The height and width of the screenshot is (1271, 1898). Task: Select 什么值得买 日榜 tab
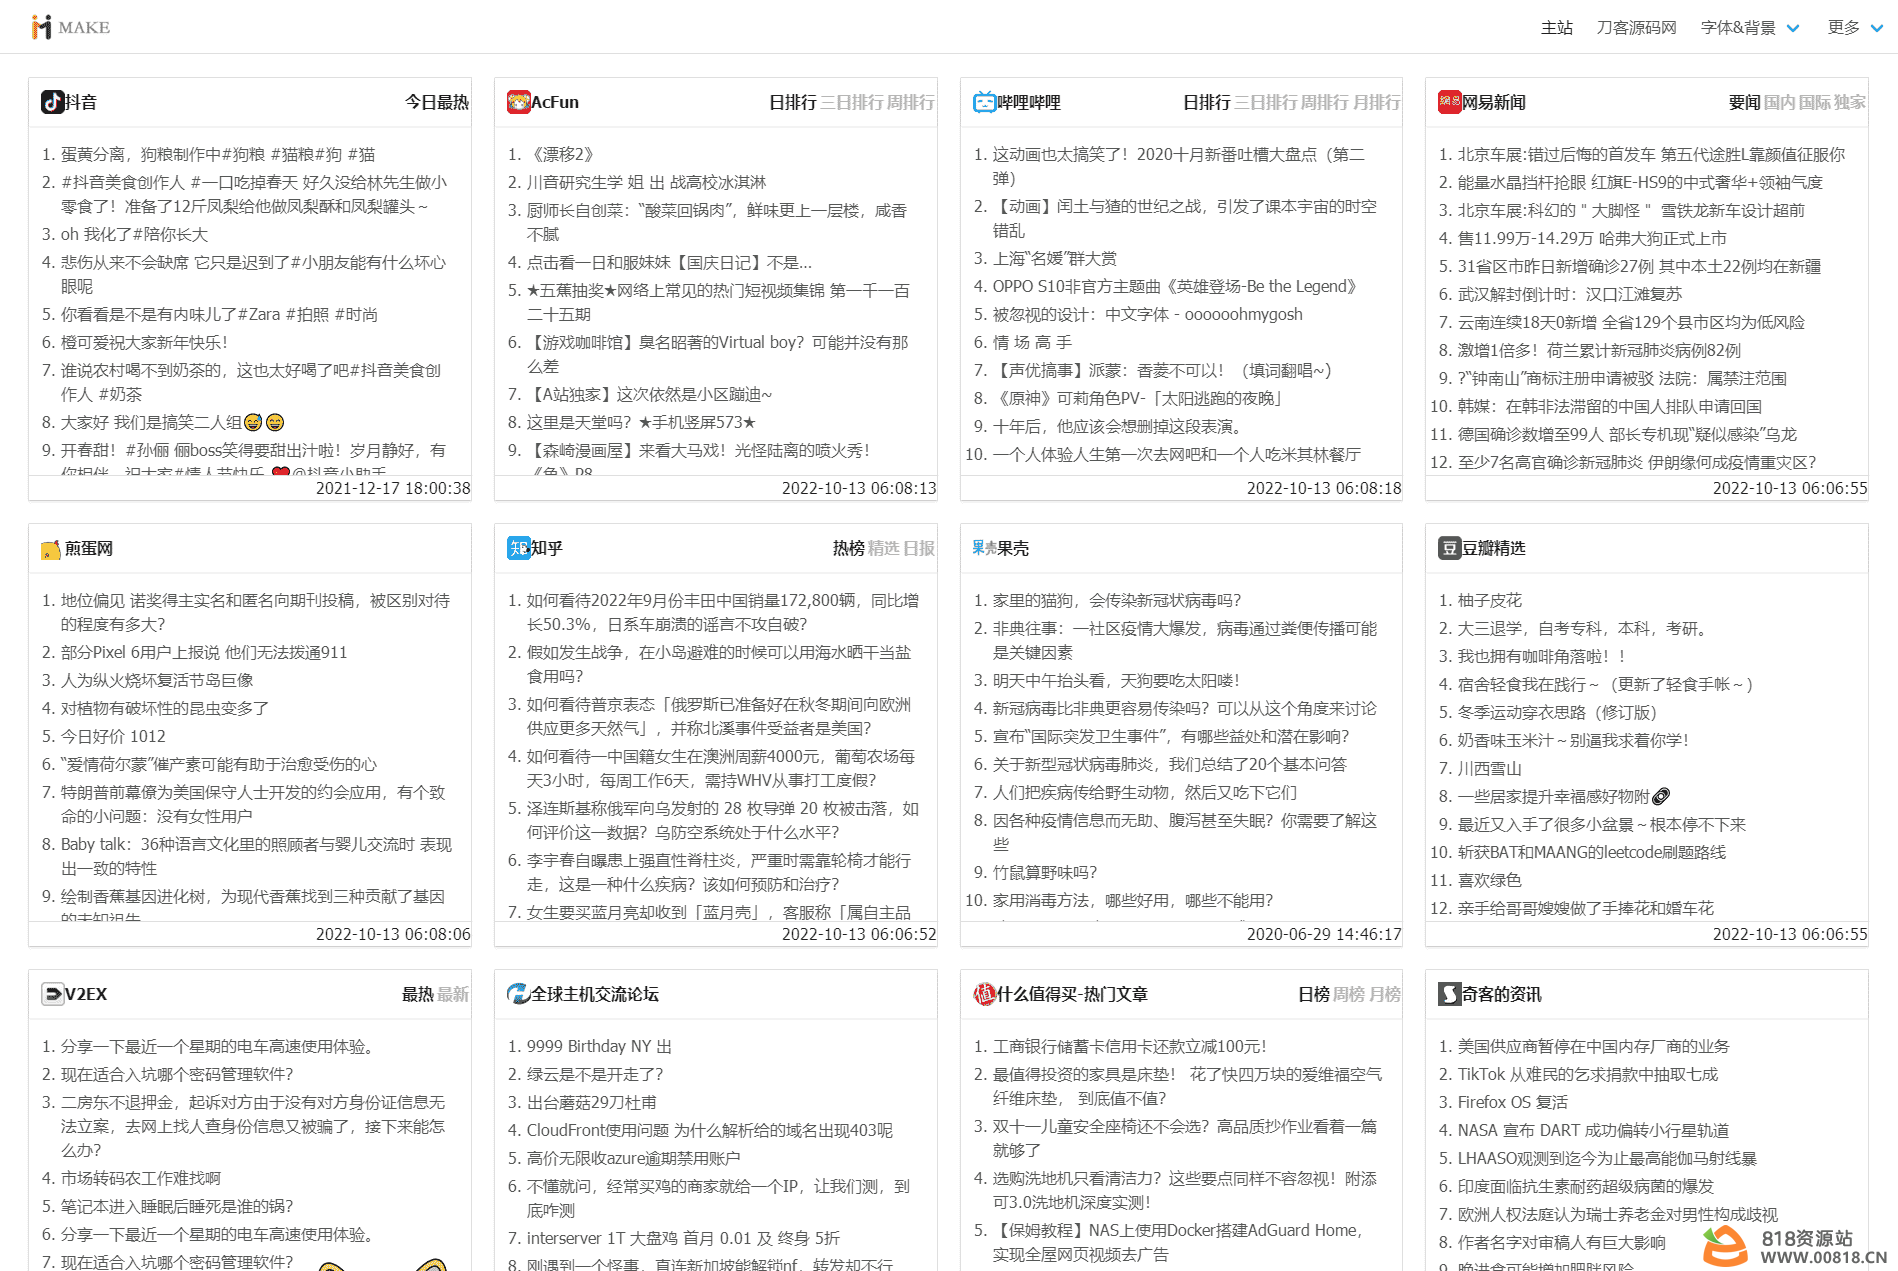click(1314, 994)
